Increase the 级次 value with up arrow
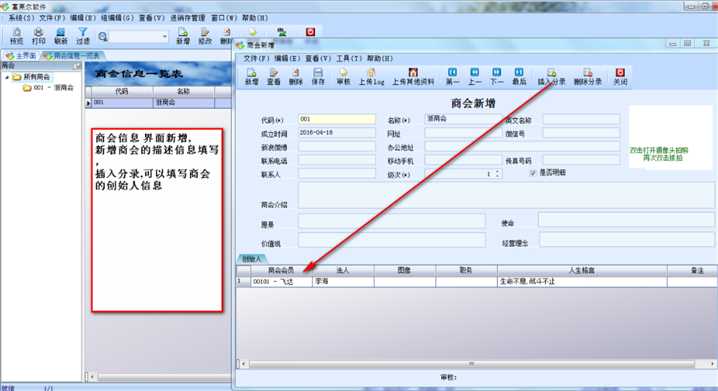Image resolution: width=718 pixels, height=391 pixels. (x=498, y=171)
